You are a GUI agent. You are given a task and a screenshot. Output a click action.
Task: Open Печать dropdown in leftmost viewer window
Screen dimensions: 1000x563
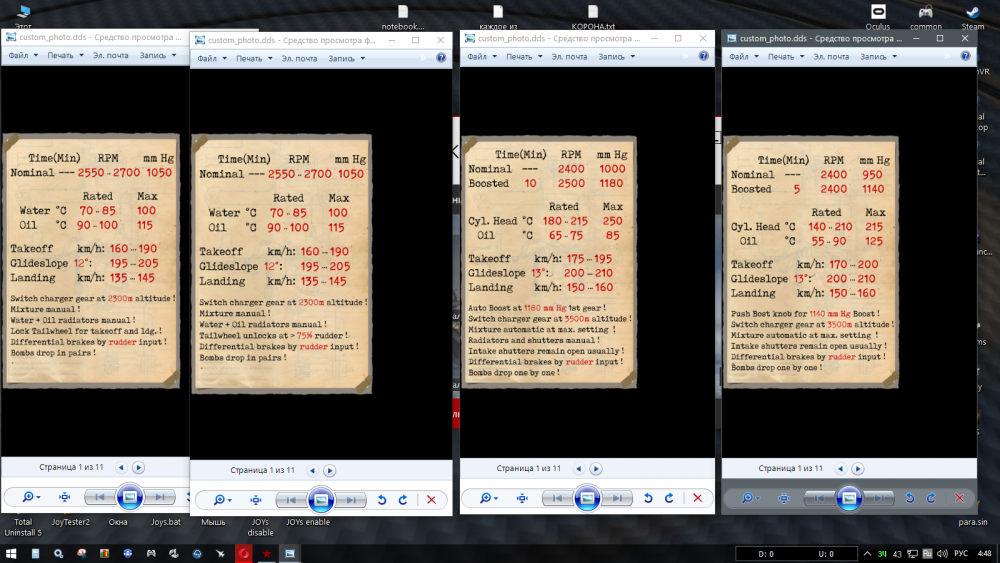(65, 55)
